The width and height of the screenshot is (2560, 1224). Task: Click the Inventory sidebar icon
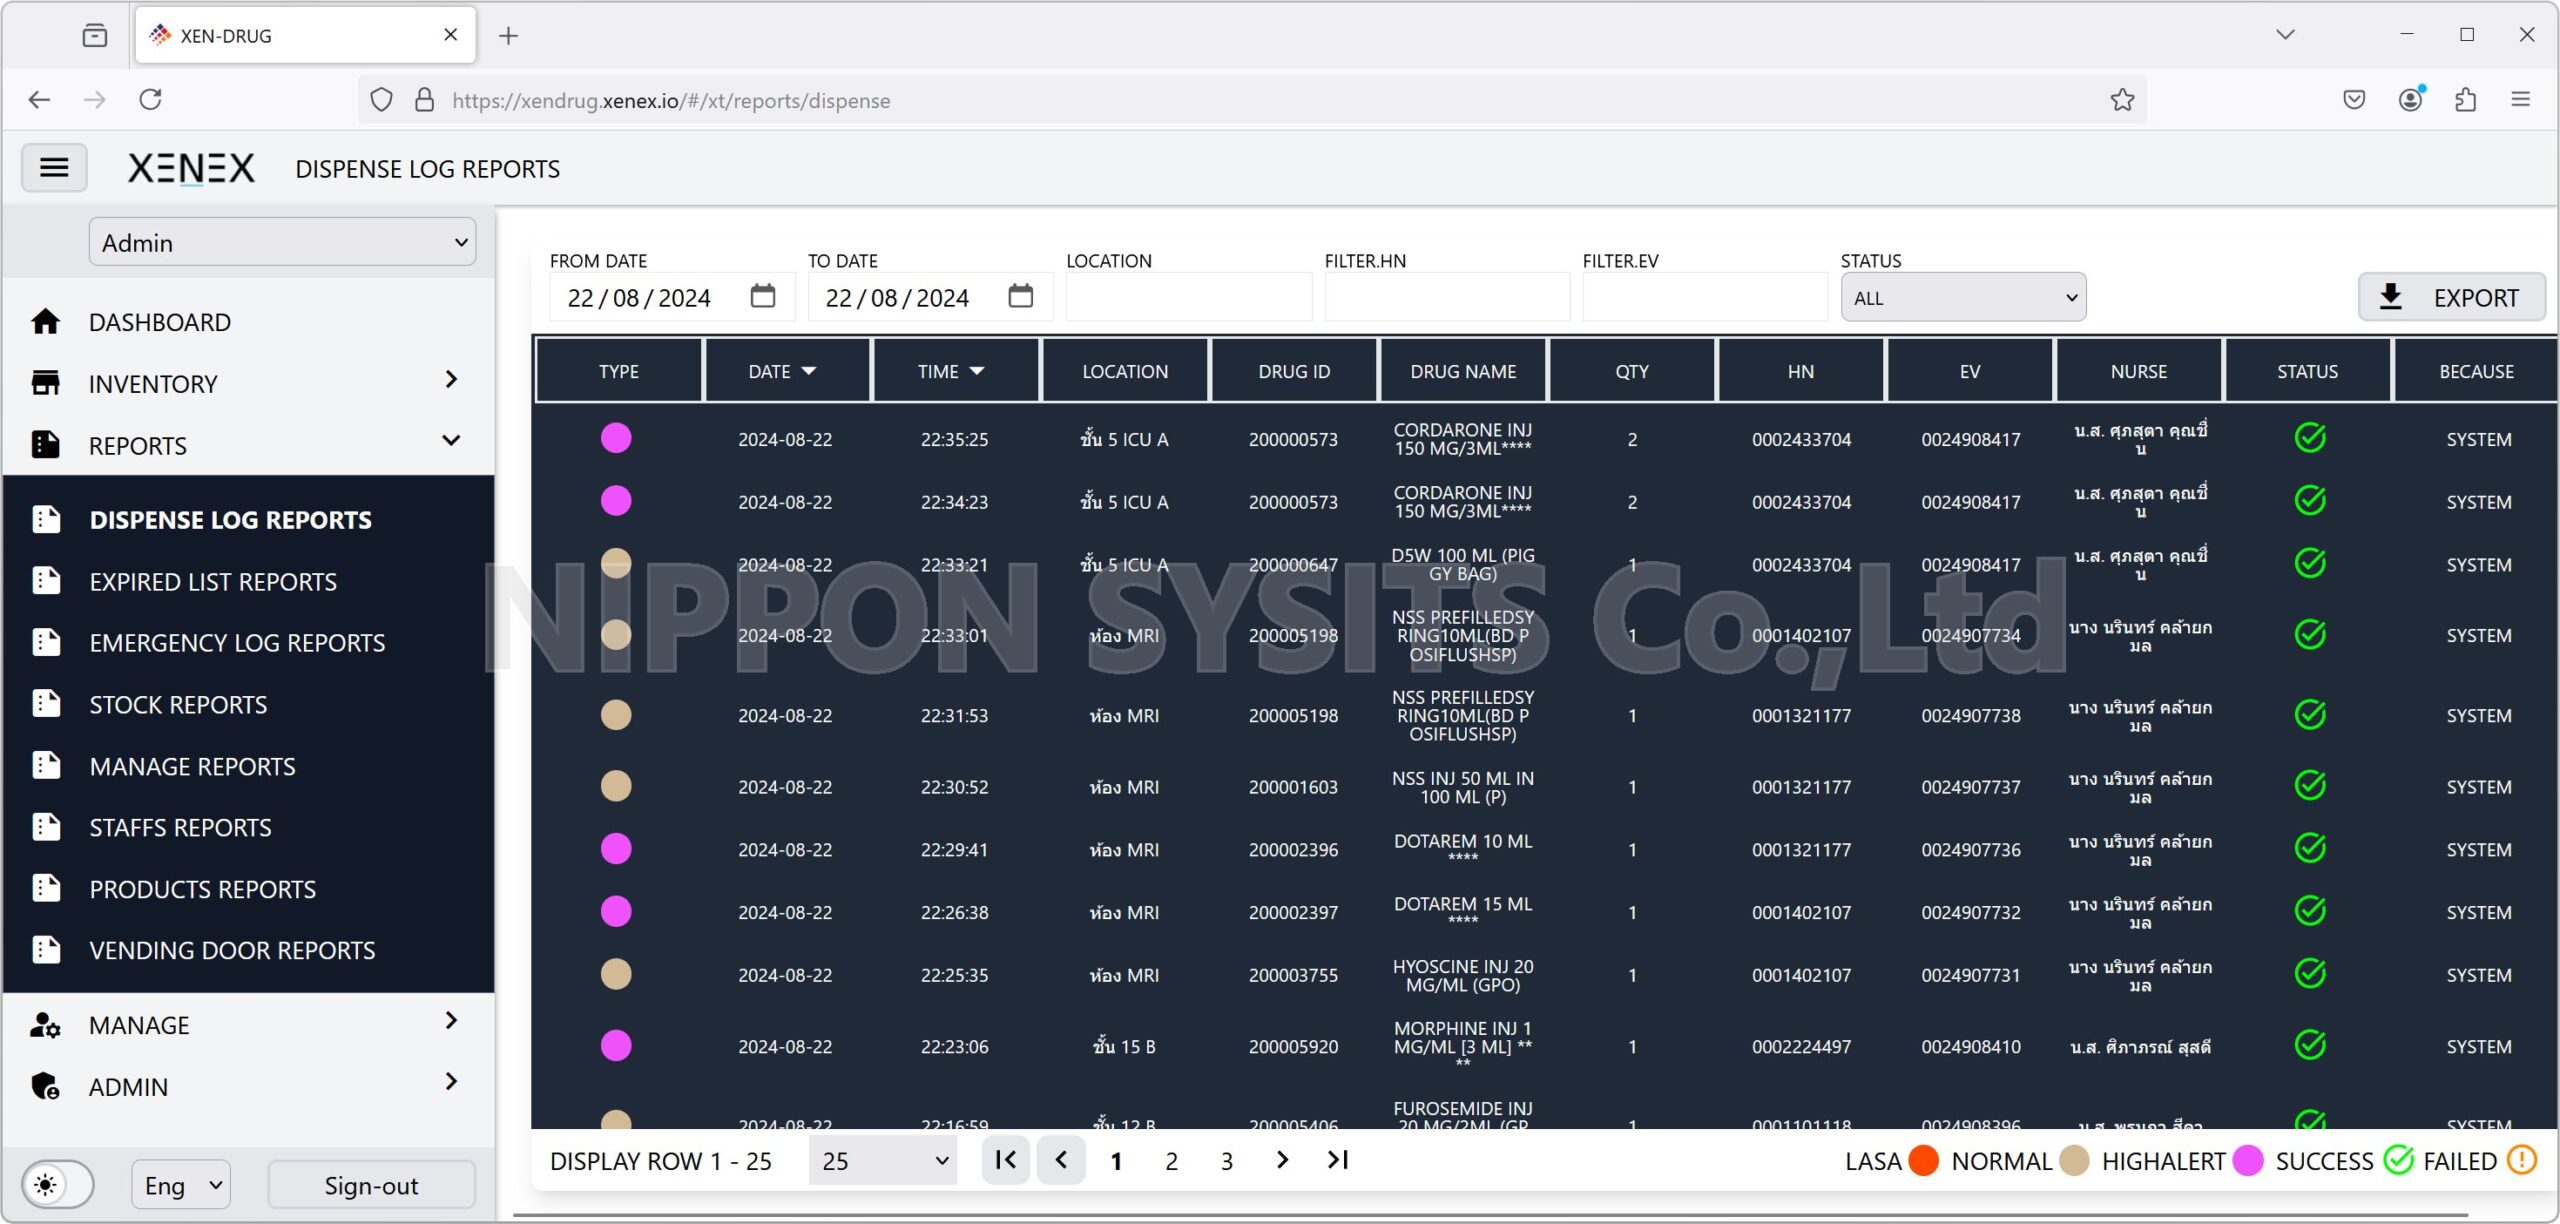tap(45, 382)
